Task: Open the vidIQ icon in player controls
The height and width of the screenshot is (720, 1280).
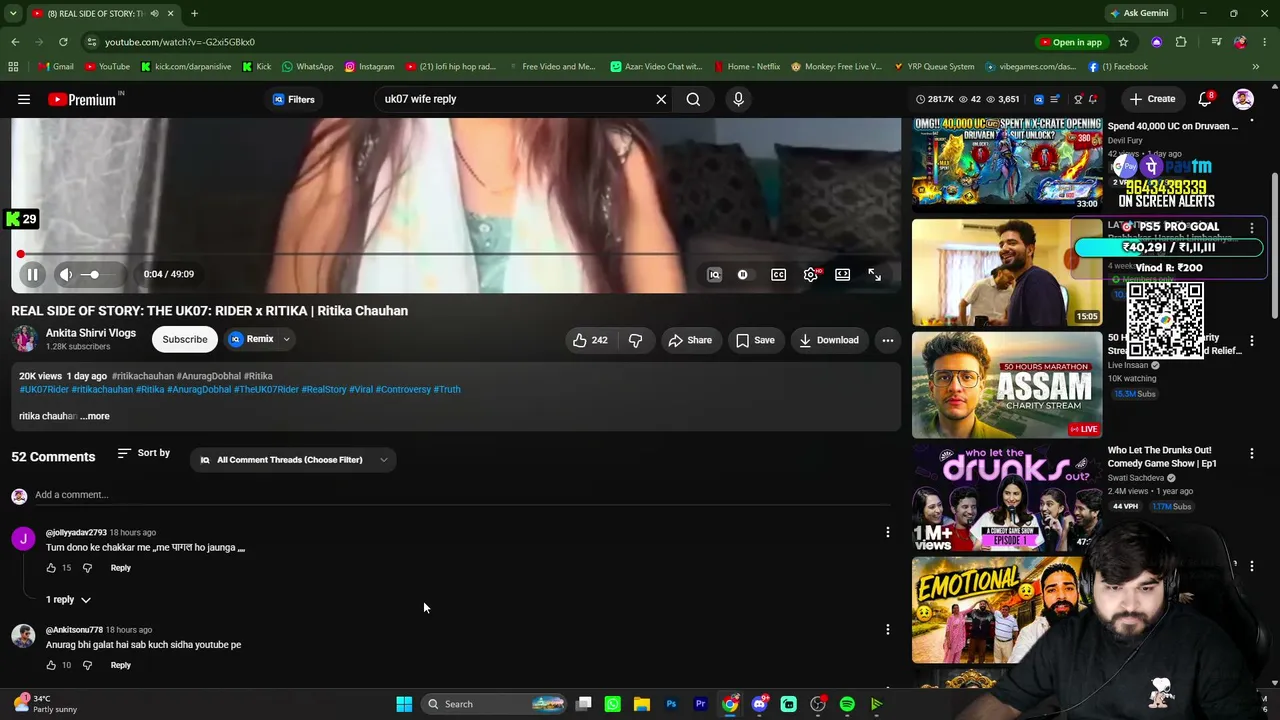Action: coord(714,275)
